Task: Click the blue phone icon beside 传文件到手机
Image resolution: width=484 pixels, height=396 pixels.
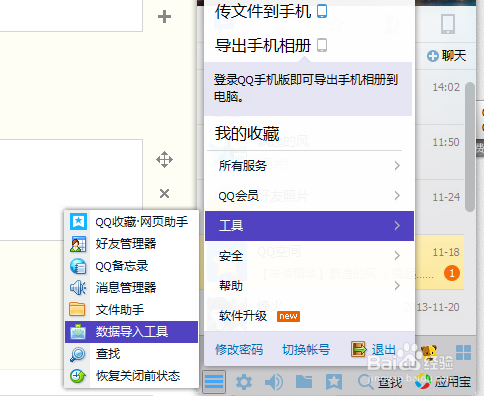Action: point(322,11)
